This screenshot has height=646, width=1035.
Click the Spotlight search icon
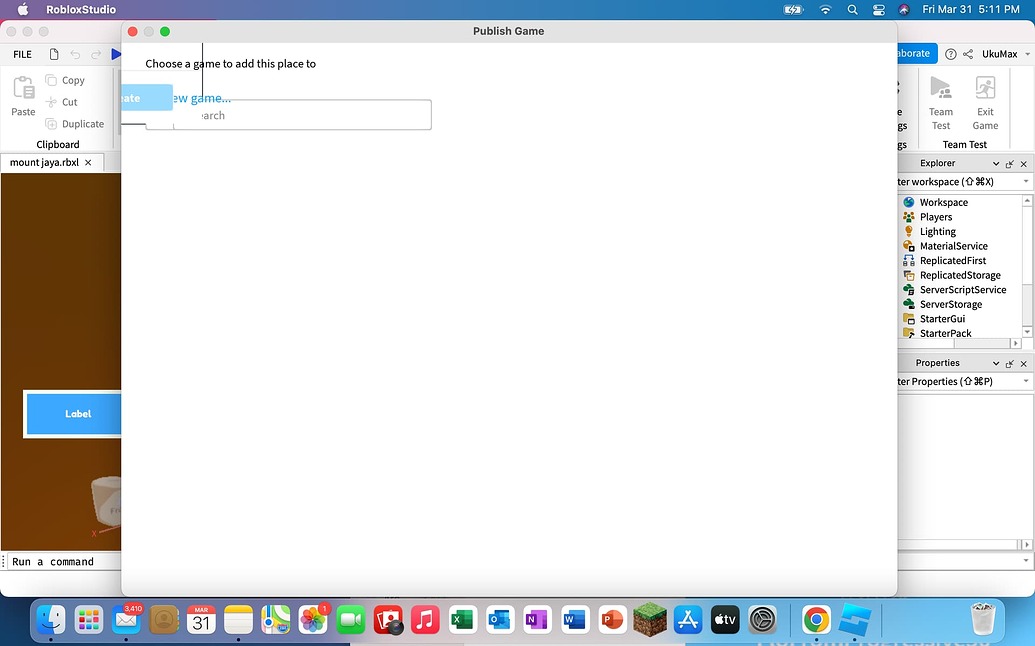pyautogui.click(x=852, y=9)
